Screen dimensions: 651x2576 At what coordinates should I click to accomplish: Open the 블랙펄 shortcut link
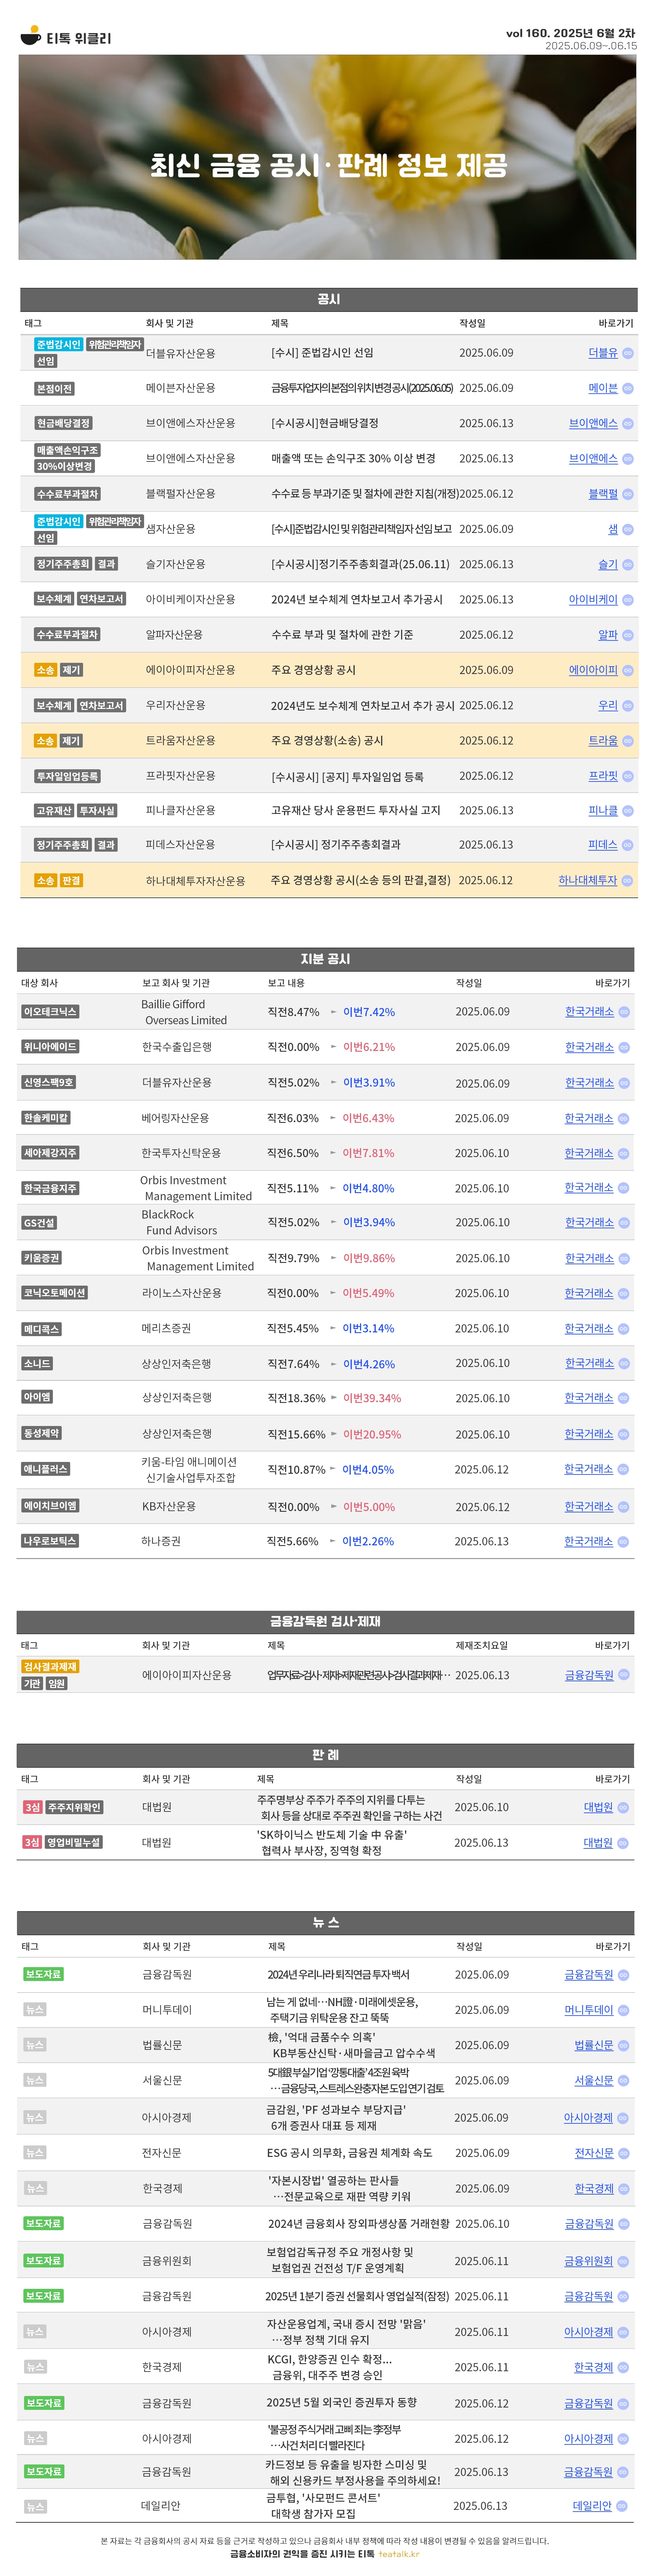point(603,494)
